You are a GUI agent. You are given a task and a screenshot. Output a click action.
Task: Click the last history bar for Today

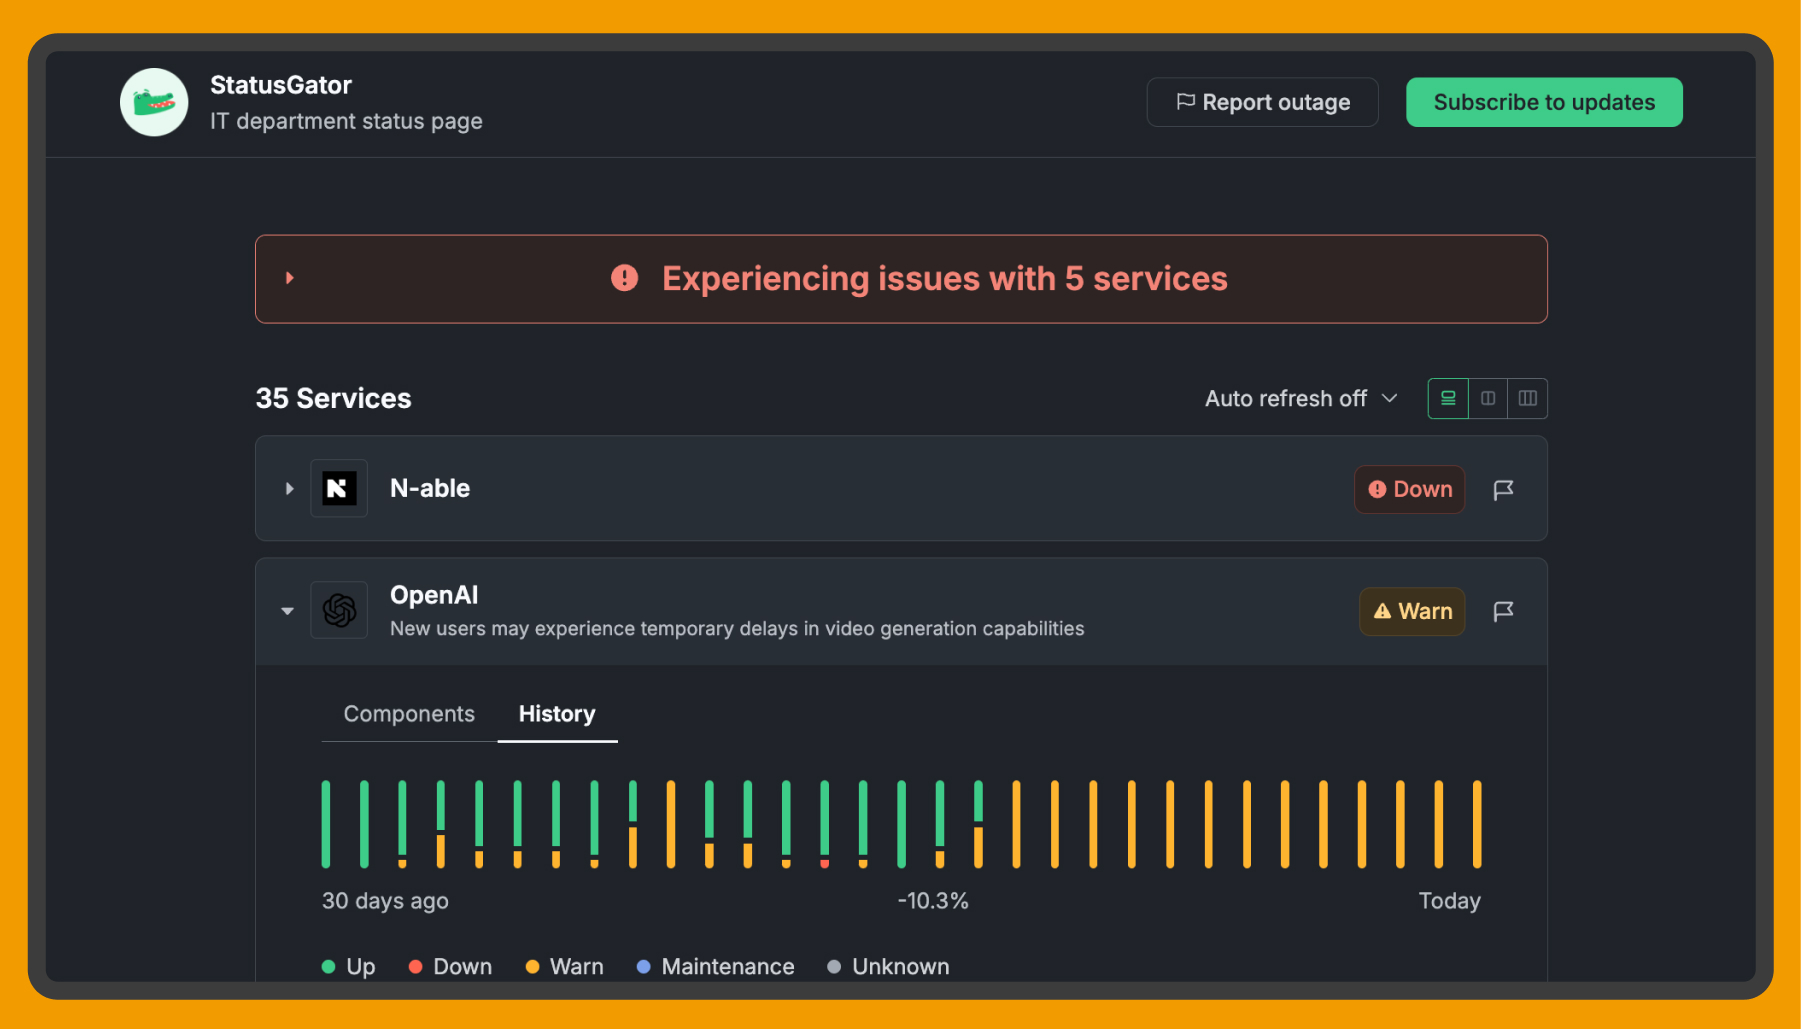[x=1477, y=824]
